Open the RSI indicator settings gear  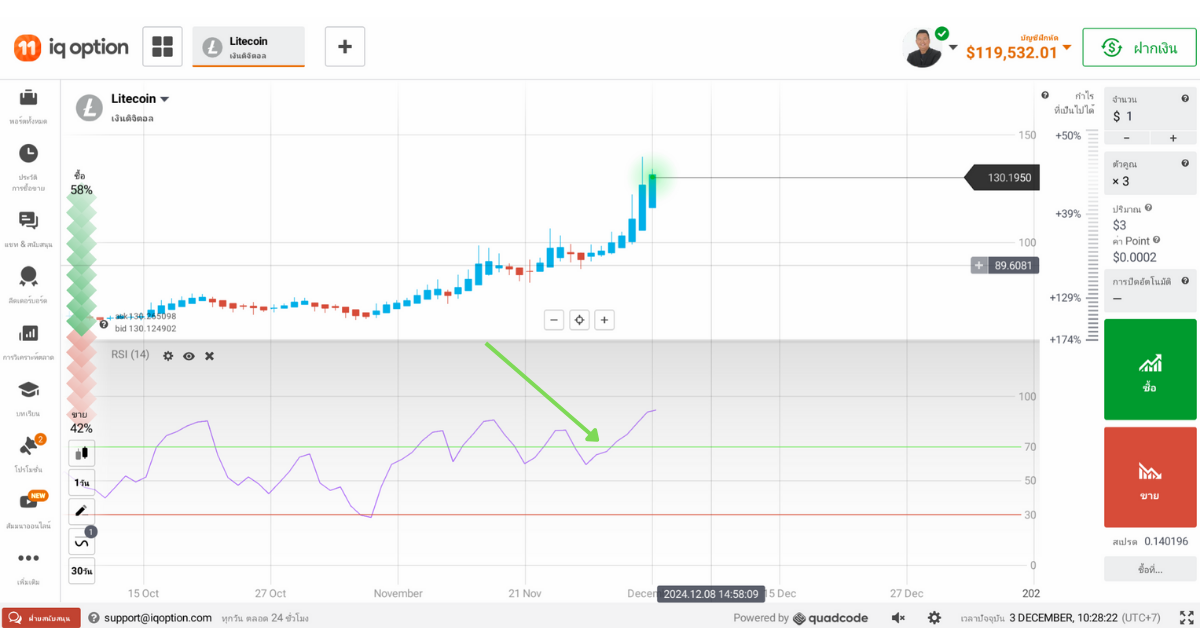tap(168, 356)
